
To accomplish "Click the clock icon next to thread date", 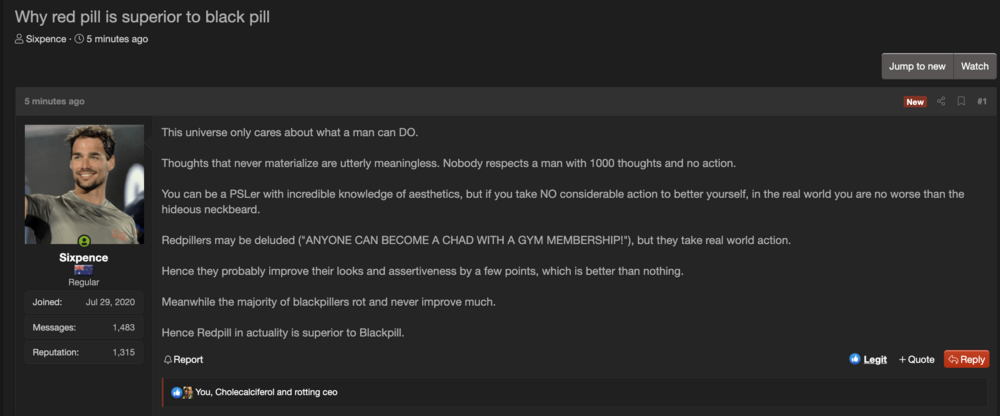I will pyautogui.click(x=79, y=39).
